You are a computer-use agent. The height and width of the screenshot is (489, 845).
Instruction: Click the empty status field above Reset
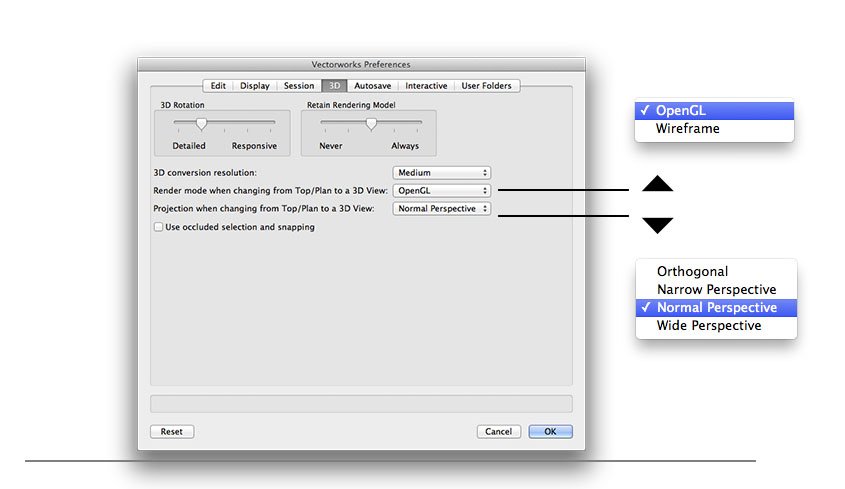point(361,404)
